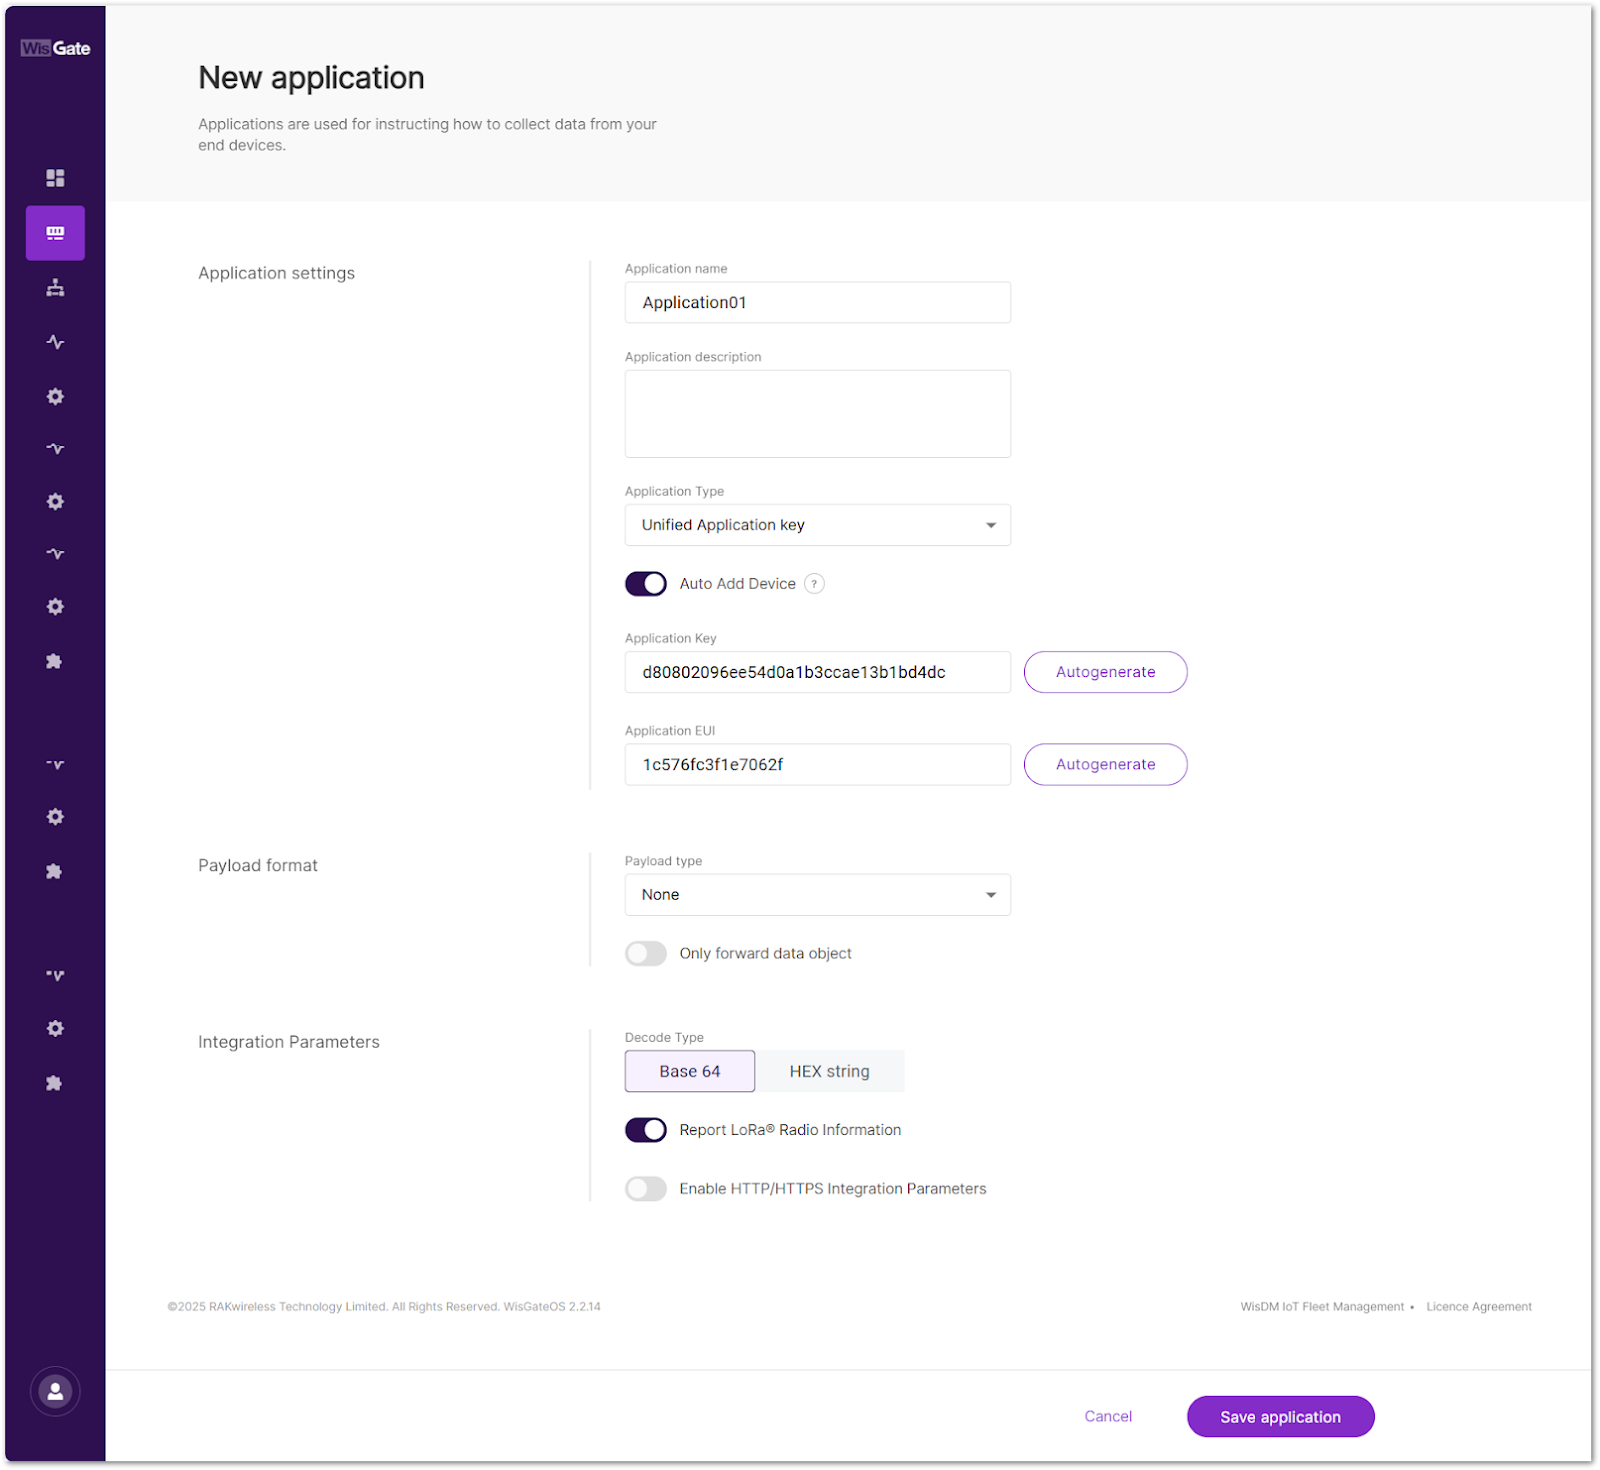
Task: Select the Base 64 decode type
Action: 689,1071
